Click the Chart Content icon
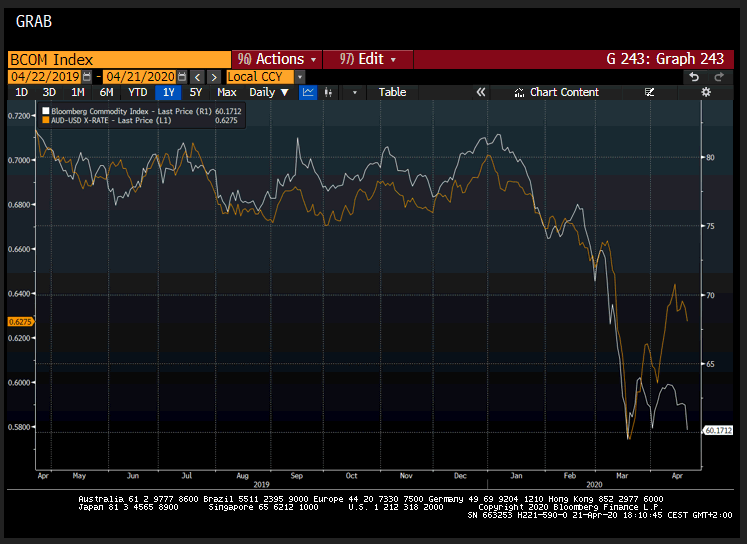The height and width of the screenshot is (544, 747). coord(519,92)
